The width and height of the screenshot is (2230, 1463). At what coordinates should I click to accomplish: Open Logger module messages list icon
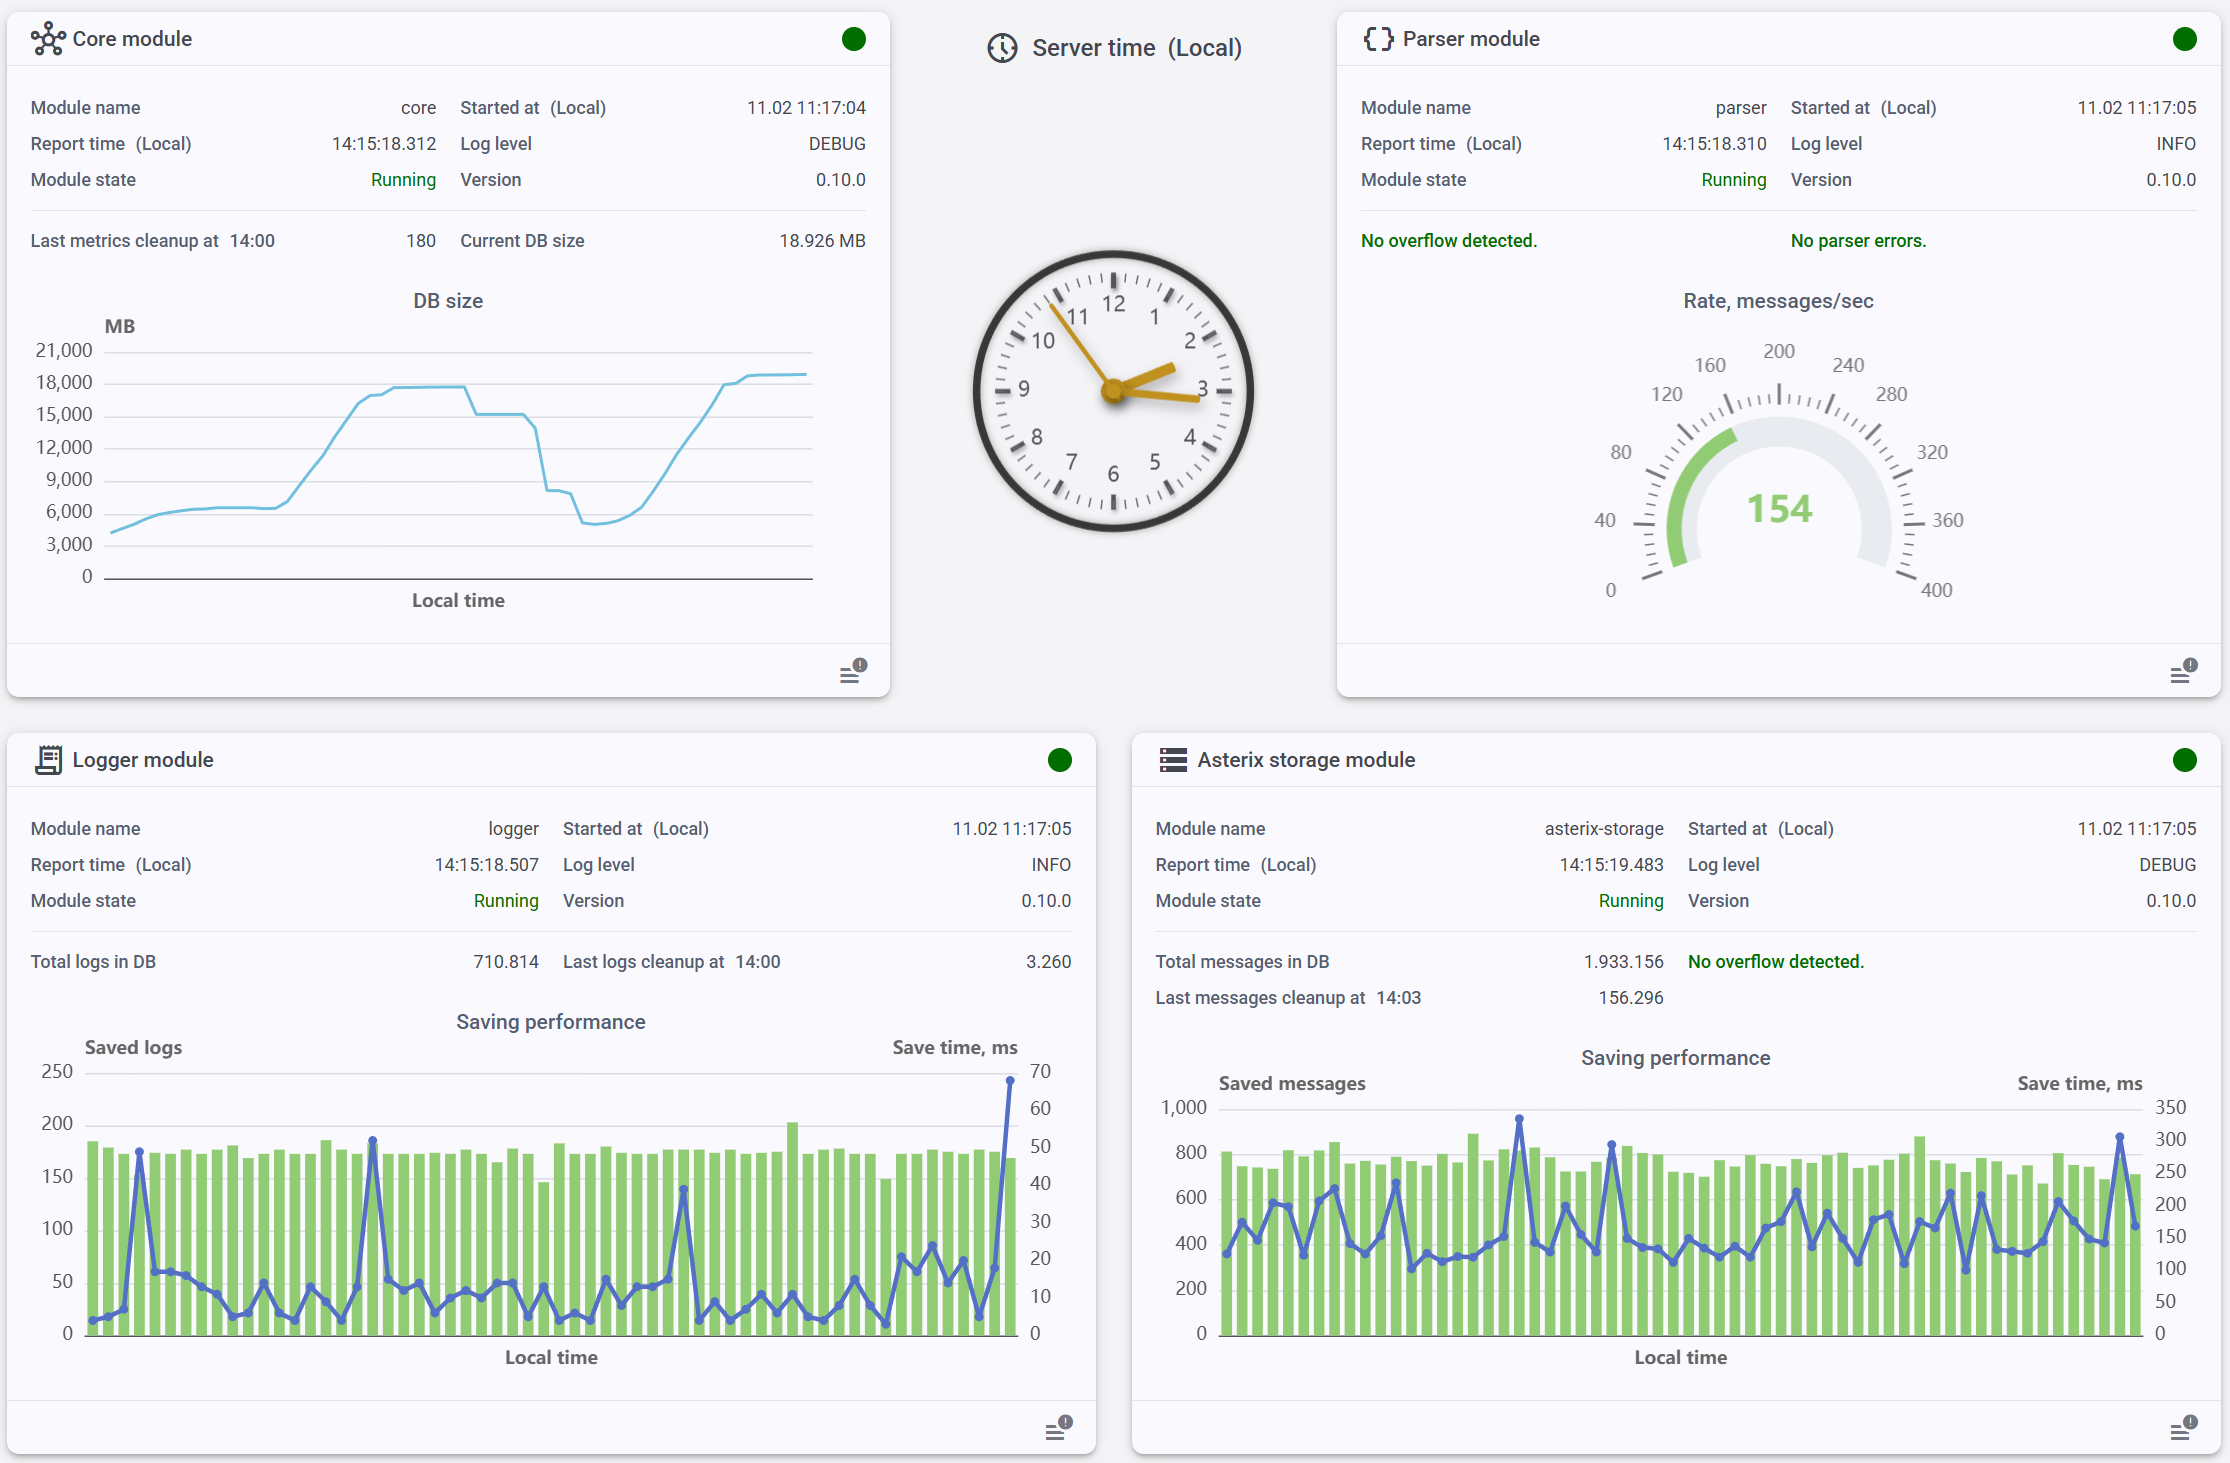[1058, 1429]
